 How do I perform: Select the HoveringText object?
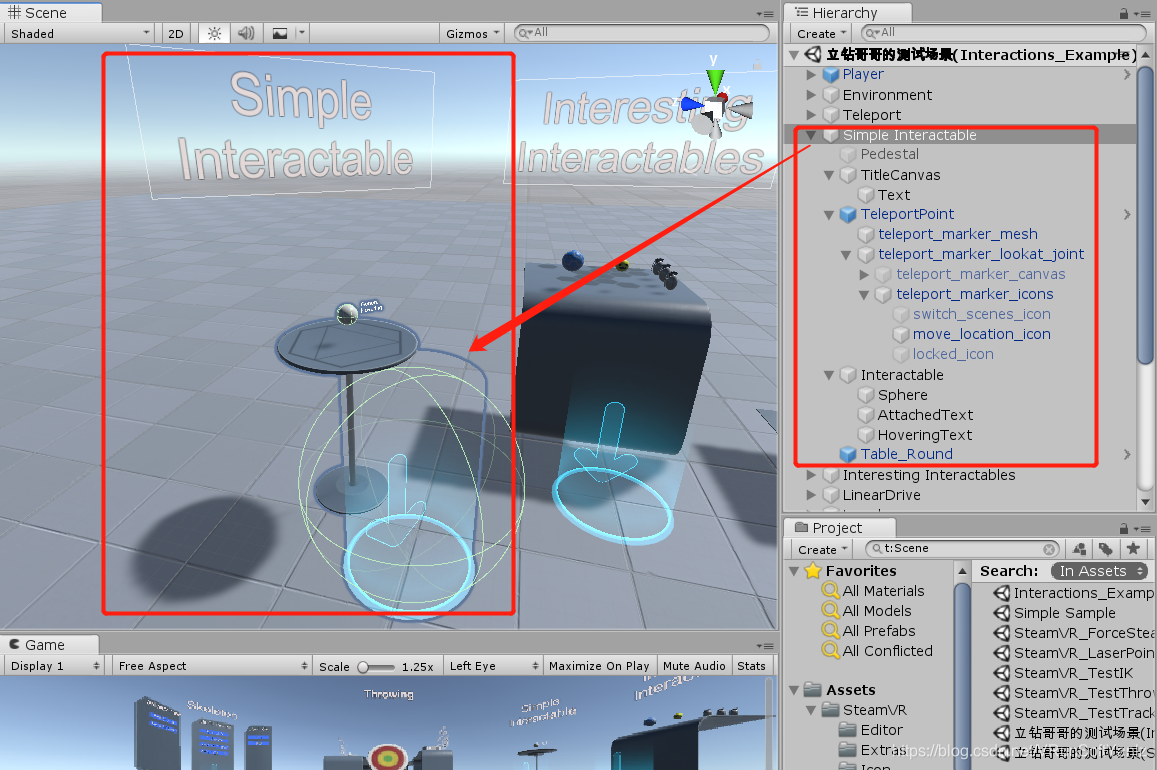(x=924, y=434)
